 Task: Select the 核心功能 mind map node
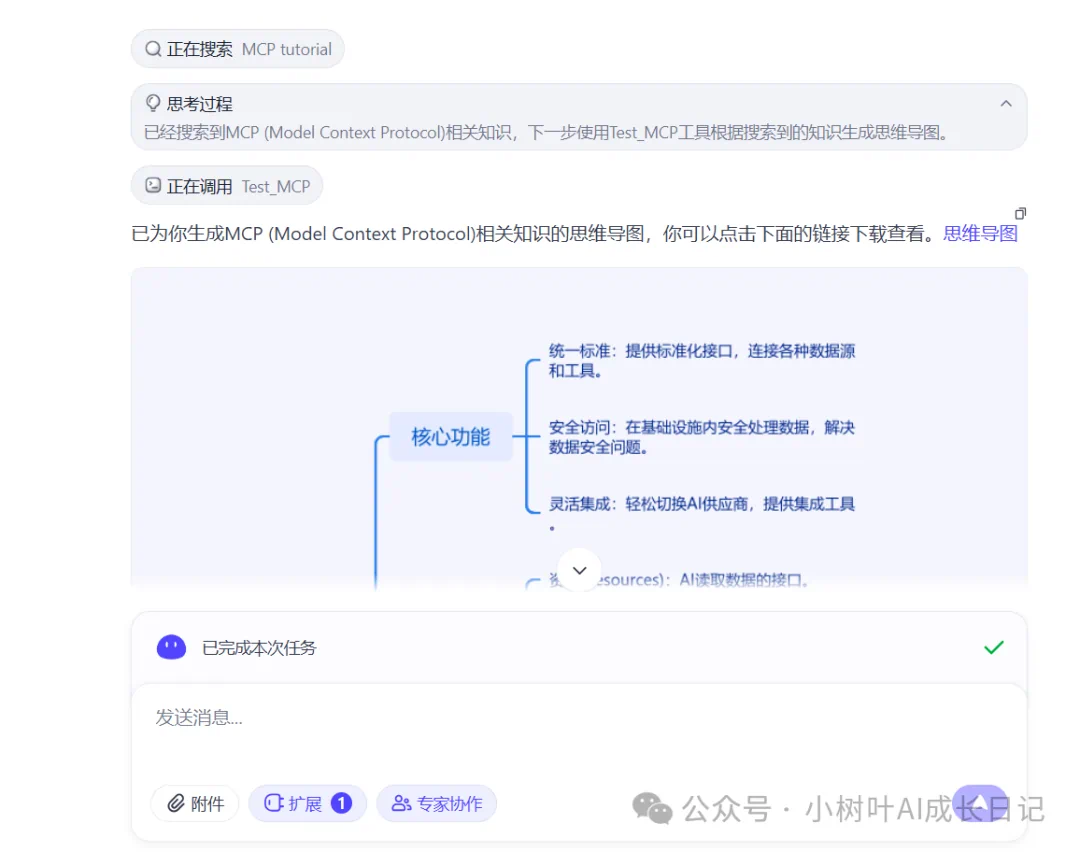click(450, 437)
